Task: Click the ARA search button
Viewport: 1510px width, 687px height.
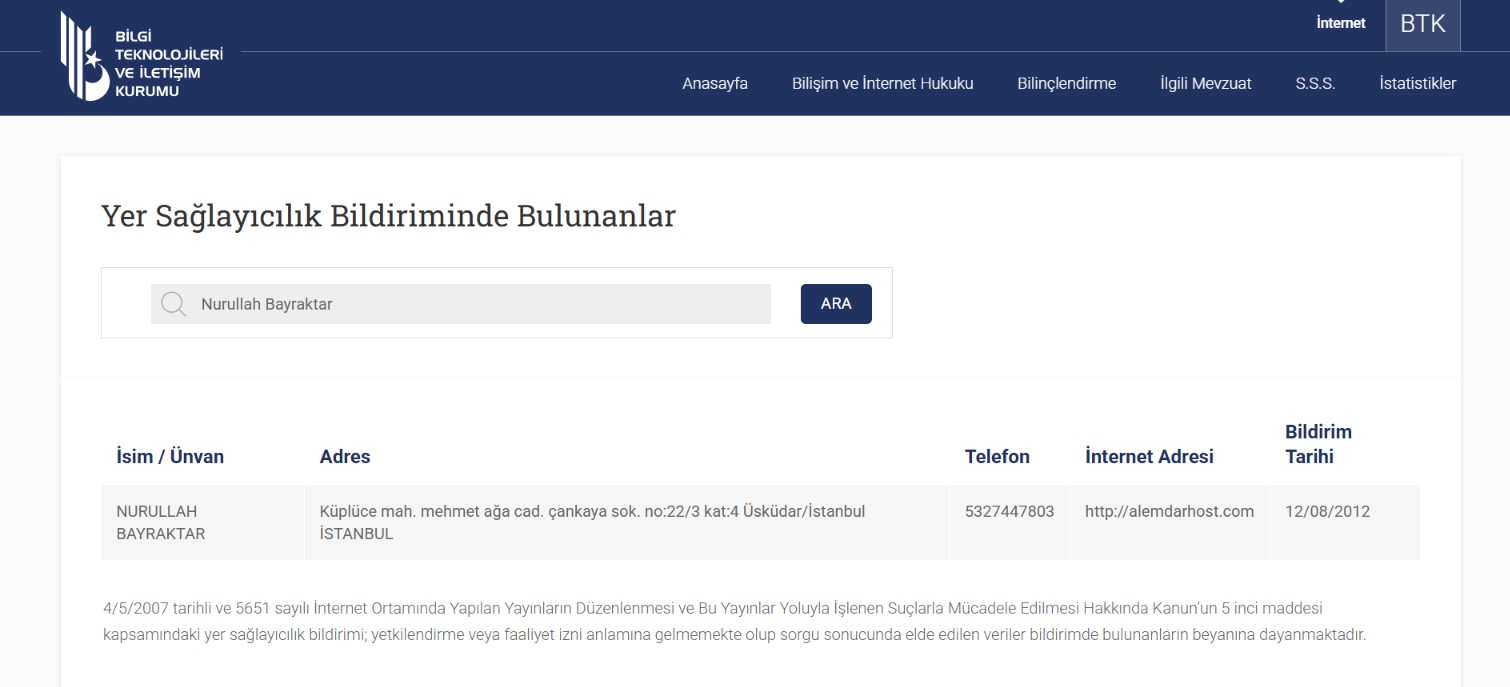Action: coord(836,304)
